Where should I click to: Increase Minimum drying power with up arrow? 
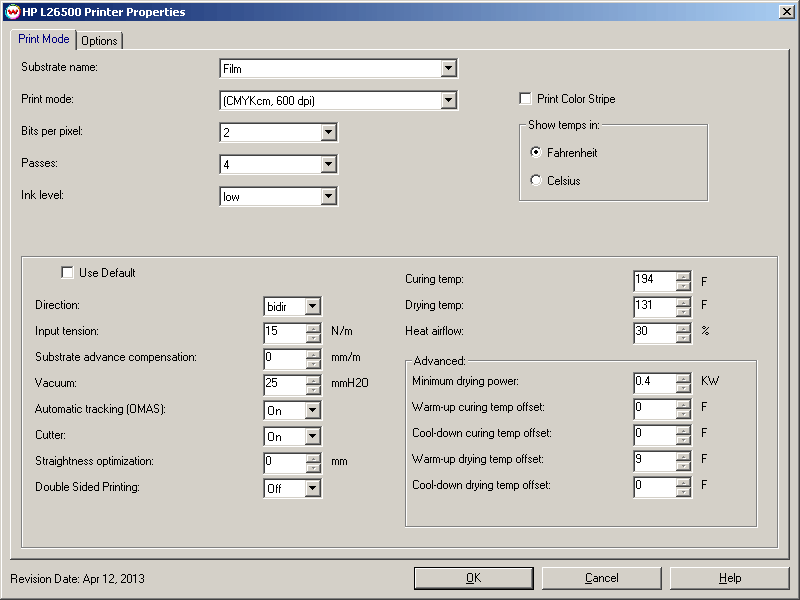[x=683, y=378]
